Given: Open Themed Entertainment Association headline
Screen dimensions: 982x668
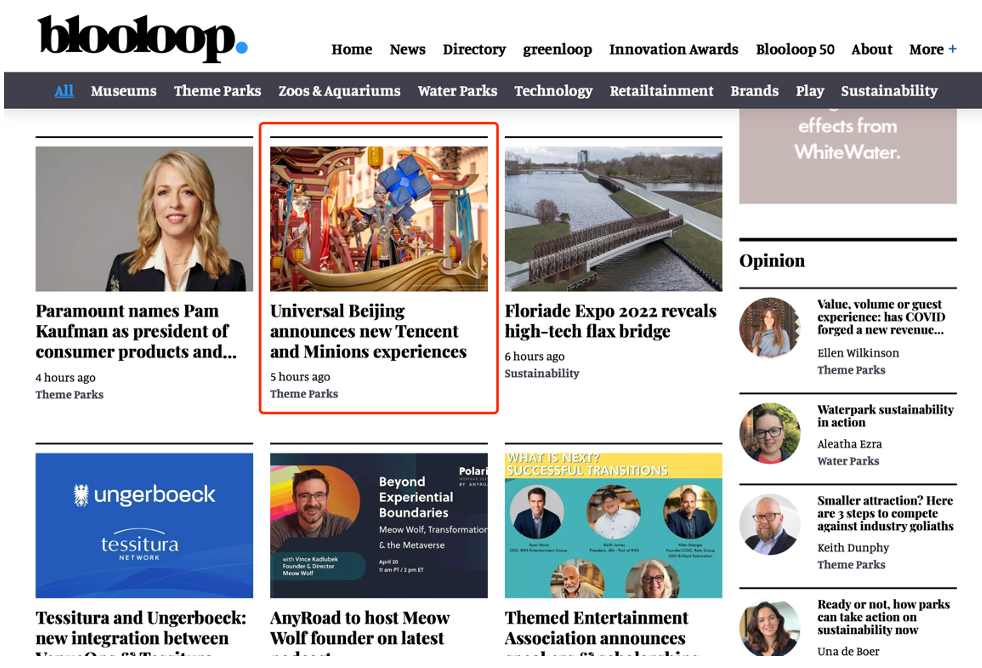Looking at the screenshot, I should pos(601,632).
